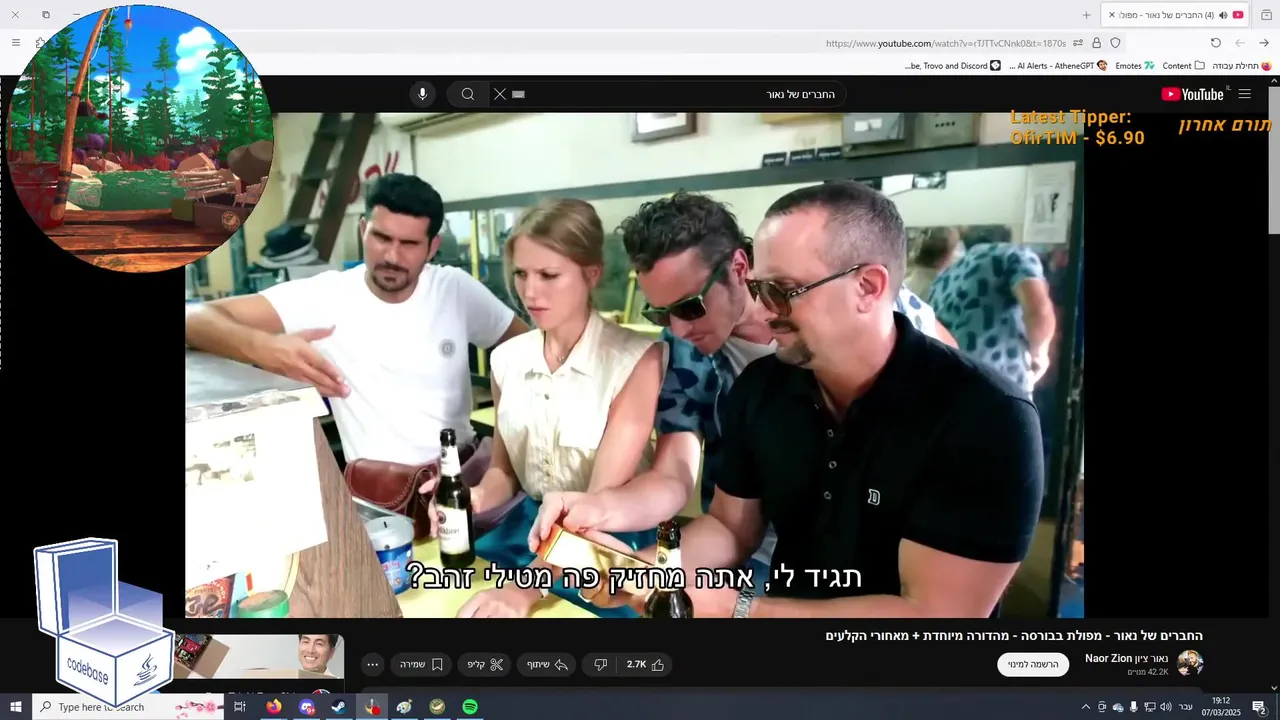Click the taskbar search box
The image size is (1280, 720).
click(128, 707)
